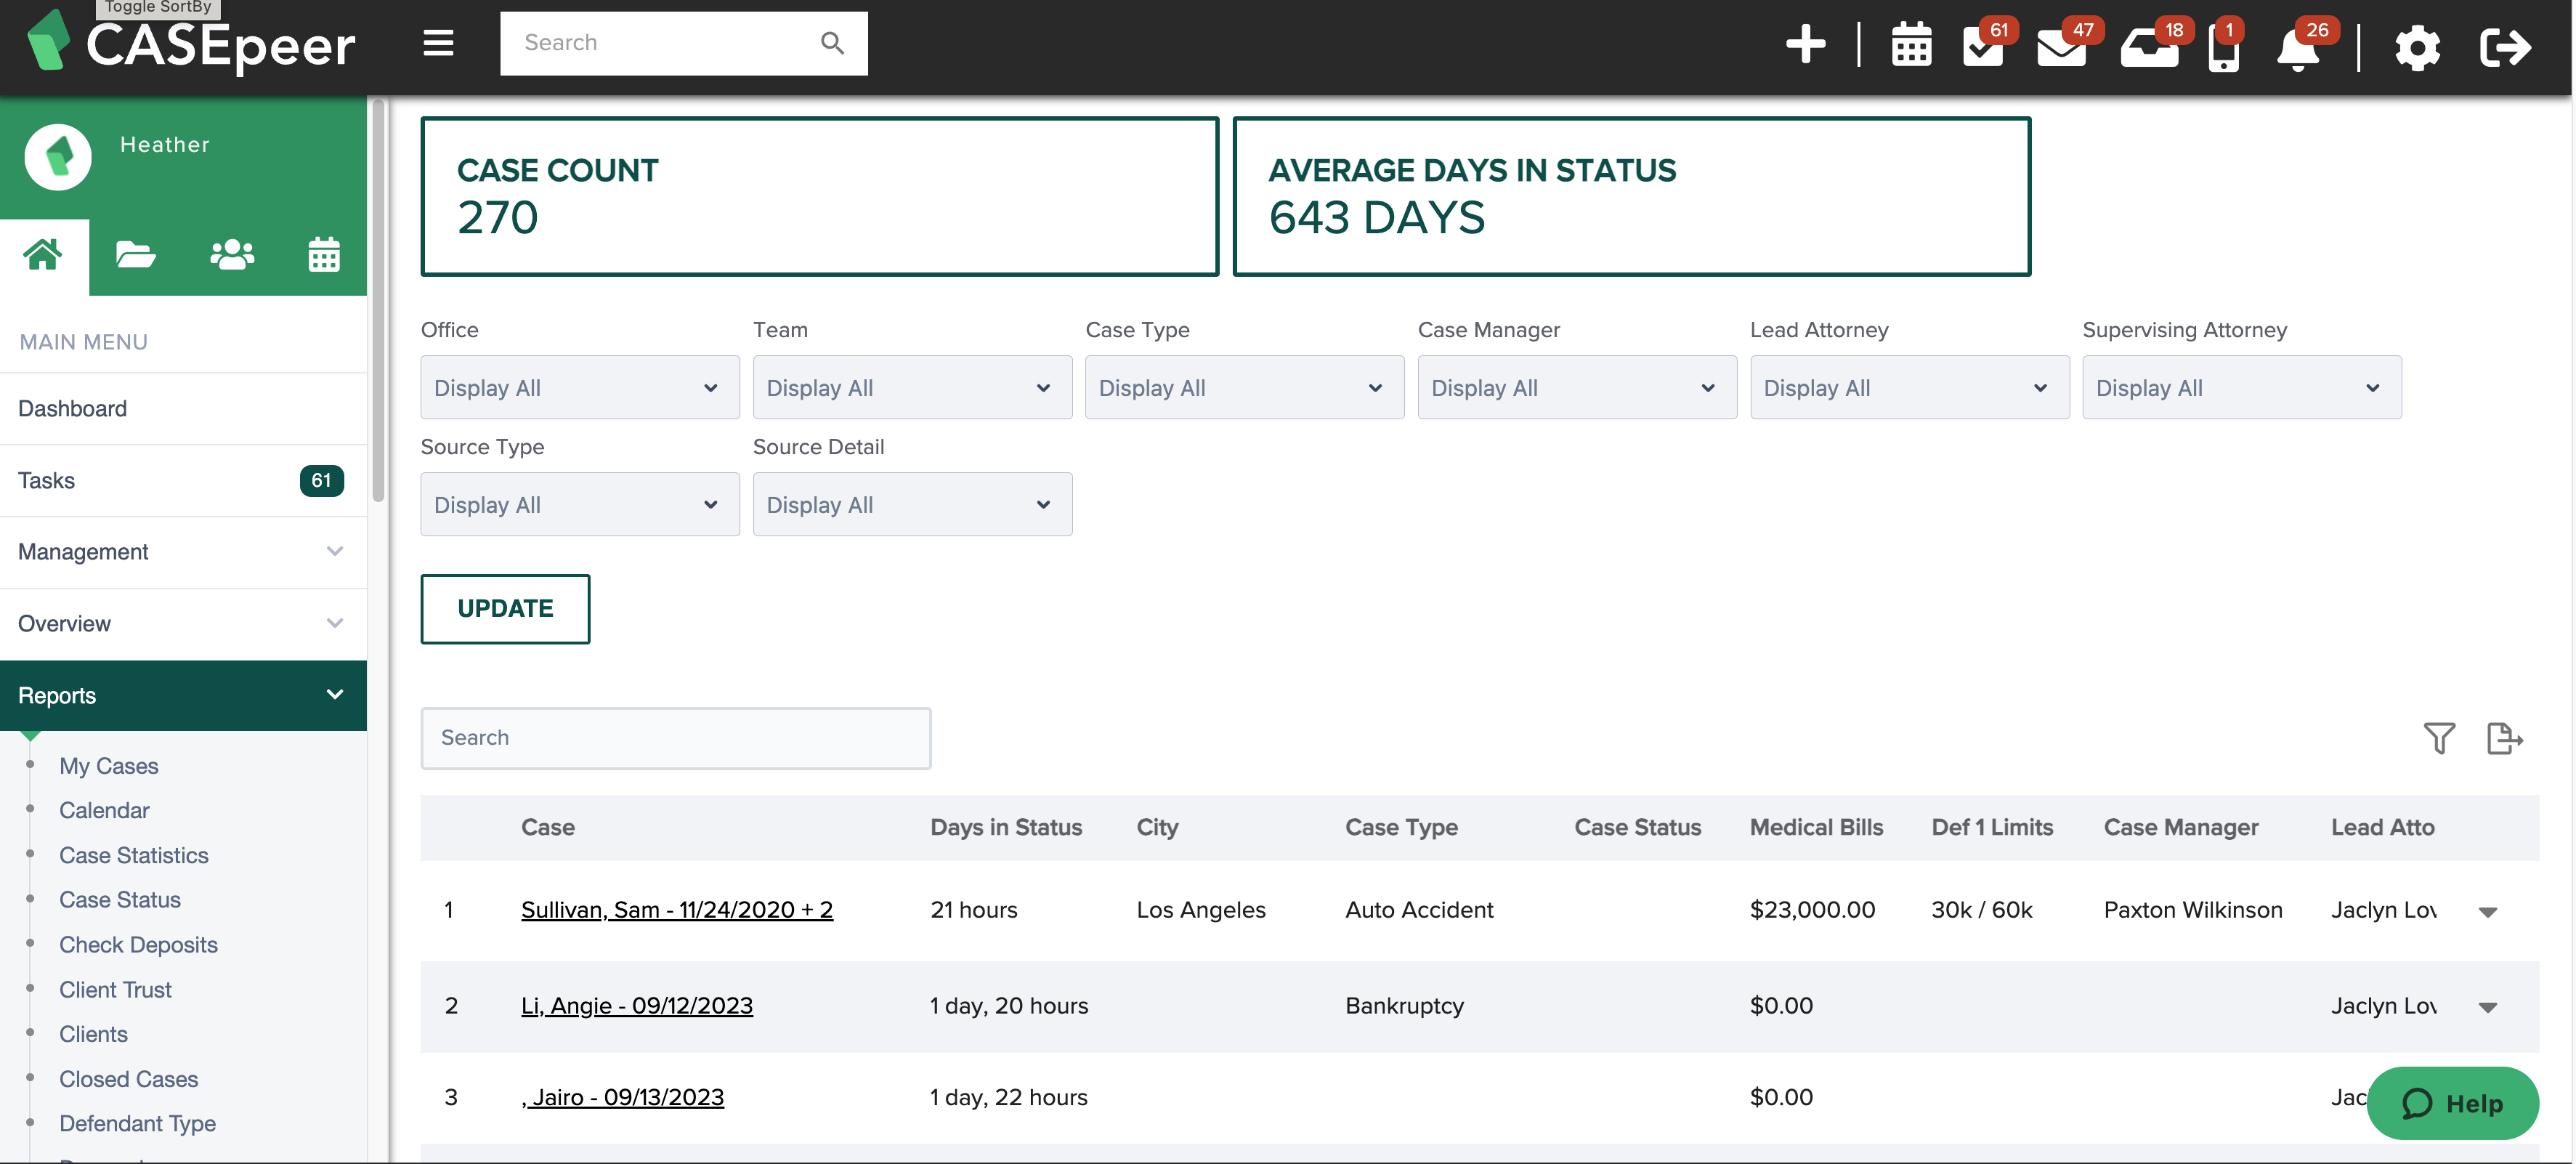Open the filter icon above the case table
The height and width of the screenshot is (1164, 2576).
click(2439, 738)
